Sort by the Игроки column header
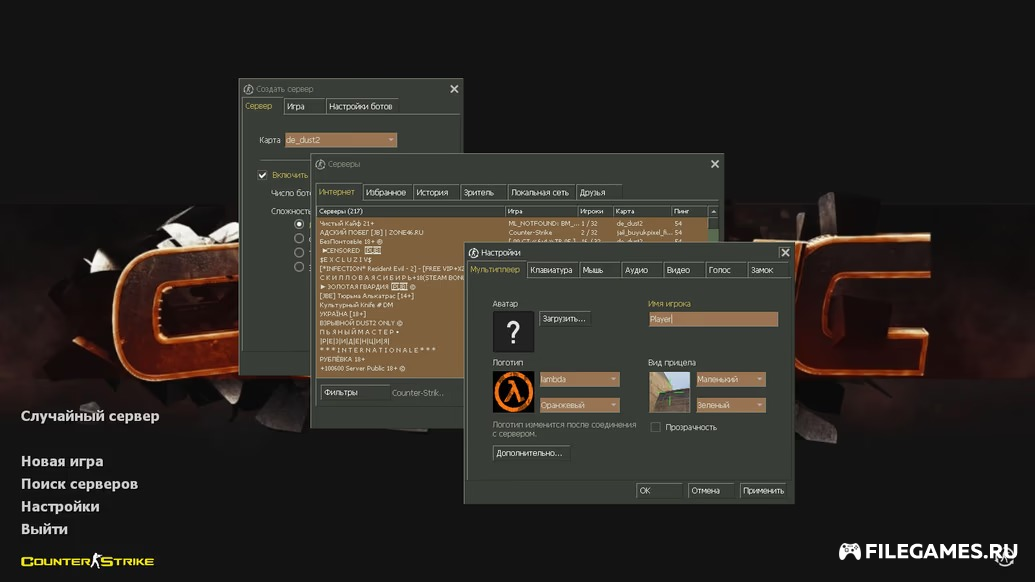This screenshot has height=582, width=1035. [595, 211]
